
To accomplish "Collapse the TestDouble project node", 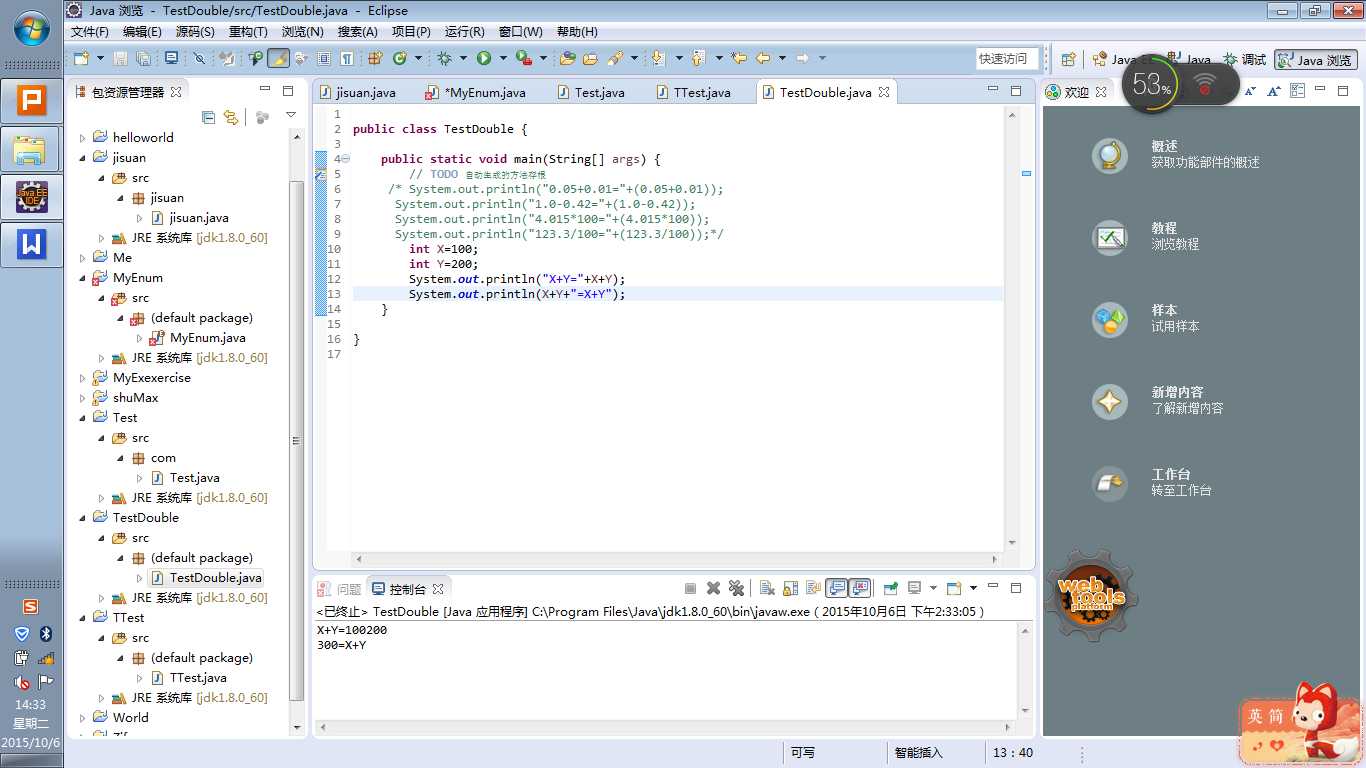I will click(83, 518).
